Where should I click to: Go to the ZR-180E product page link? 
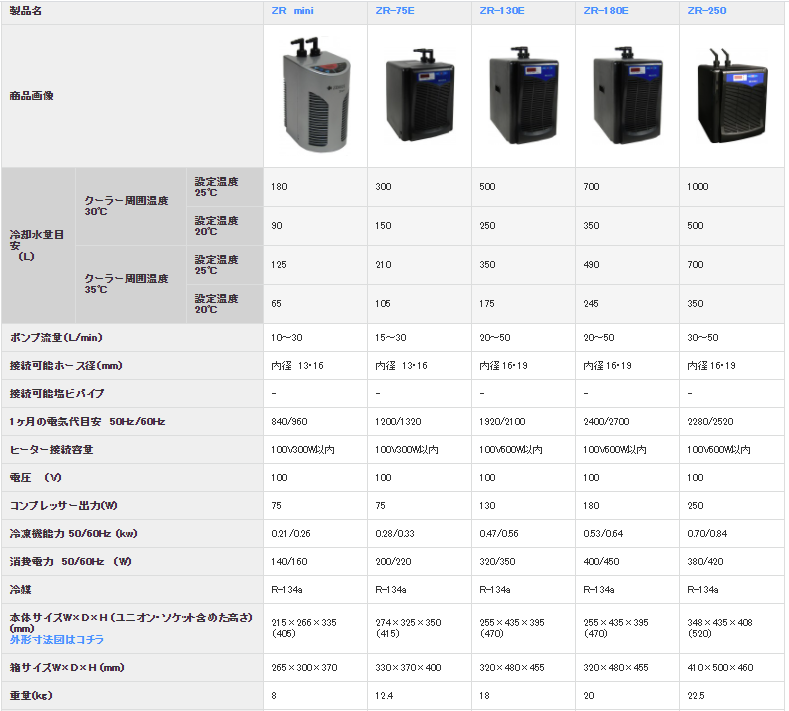[x=603, y=12]
